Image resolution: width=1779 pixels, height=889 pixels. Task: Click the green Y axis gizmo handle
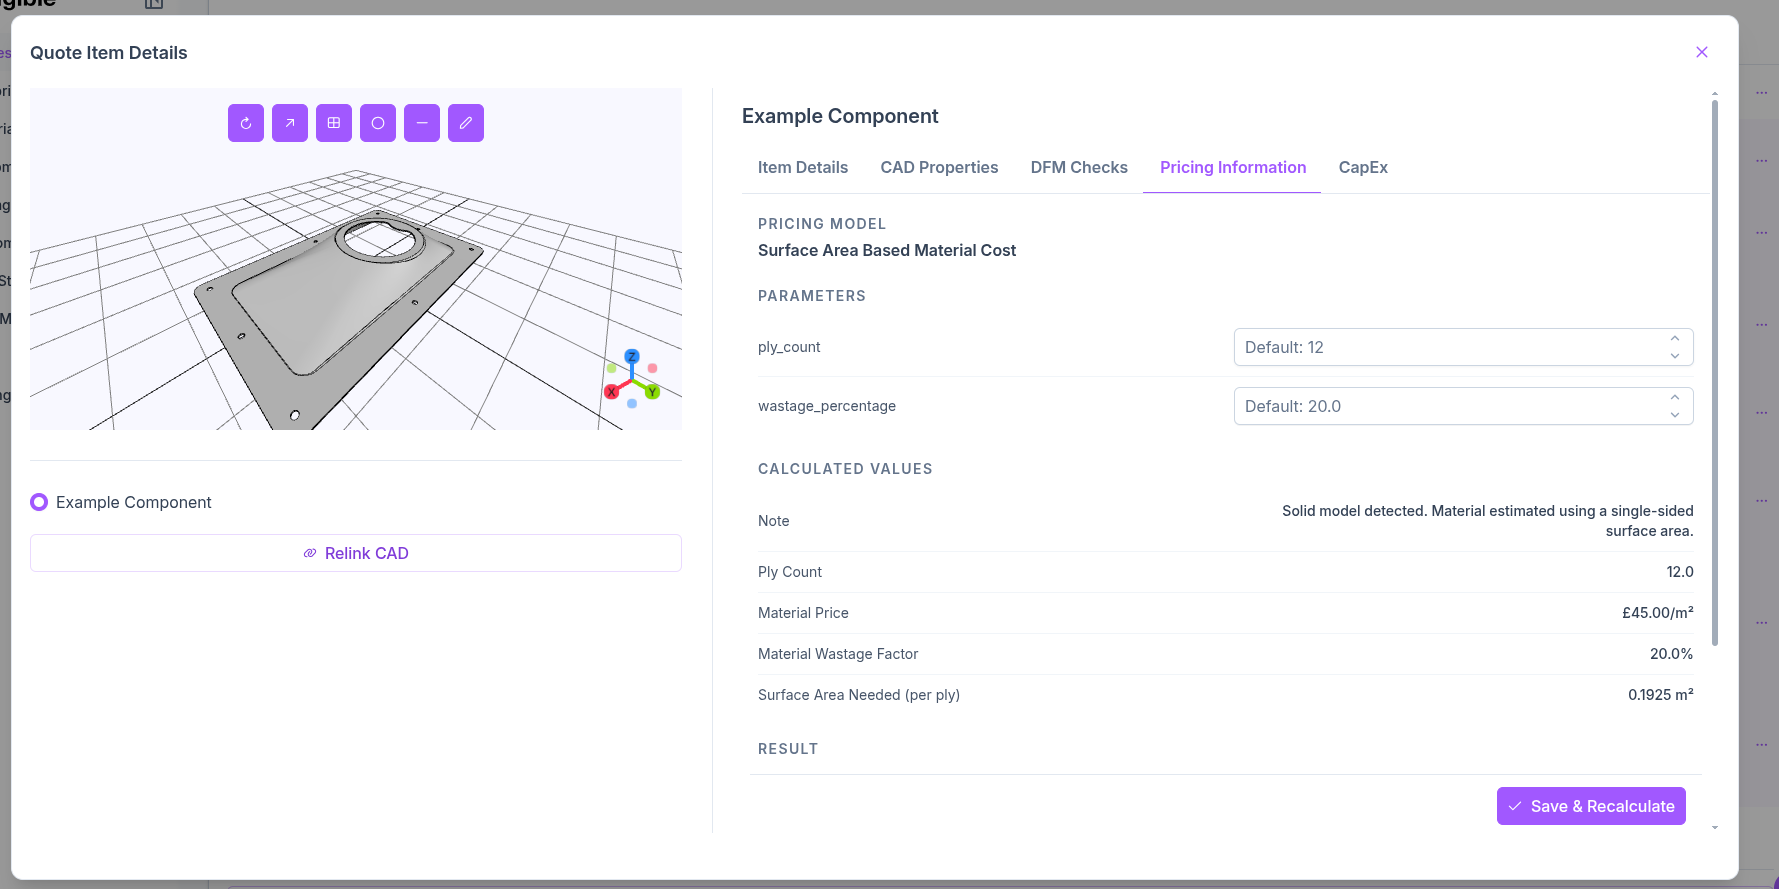(652, 392)
